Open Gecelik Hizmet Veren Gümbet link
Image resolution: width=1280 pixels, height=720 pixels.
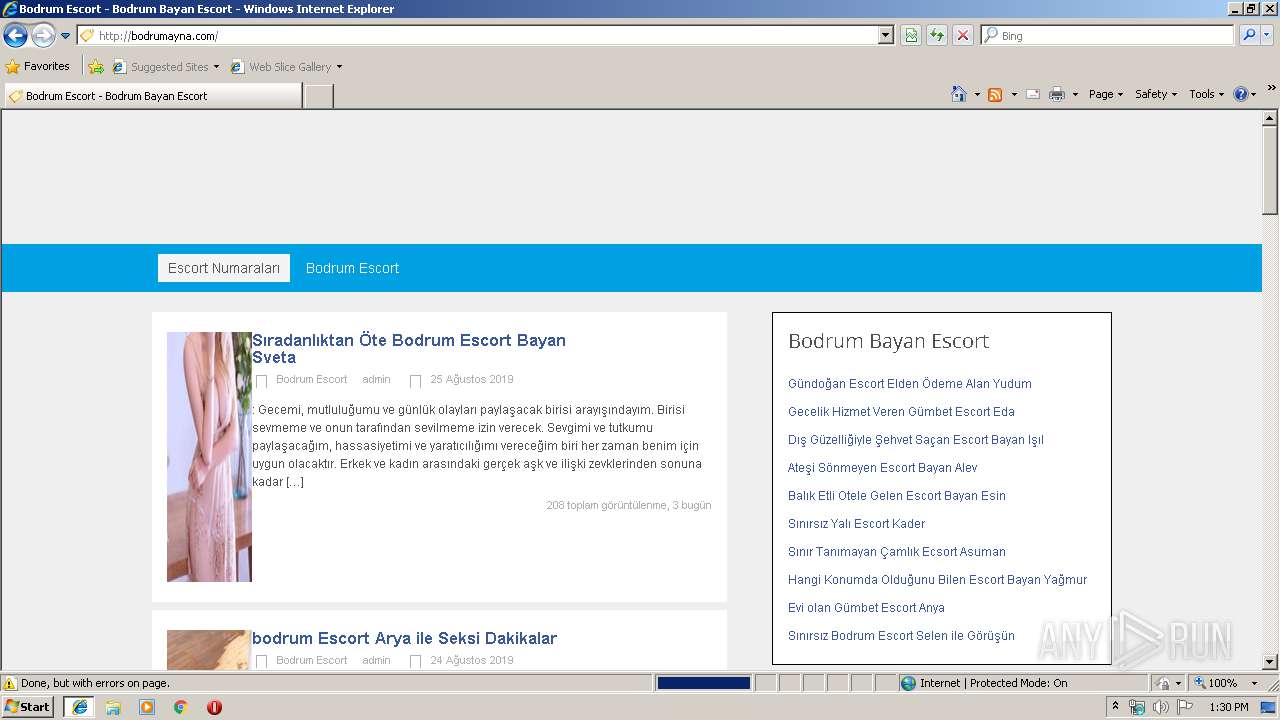coord(901,412)
